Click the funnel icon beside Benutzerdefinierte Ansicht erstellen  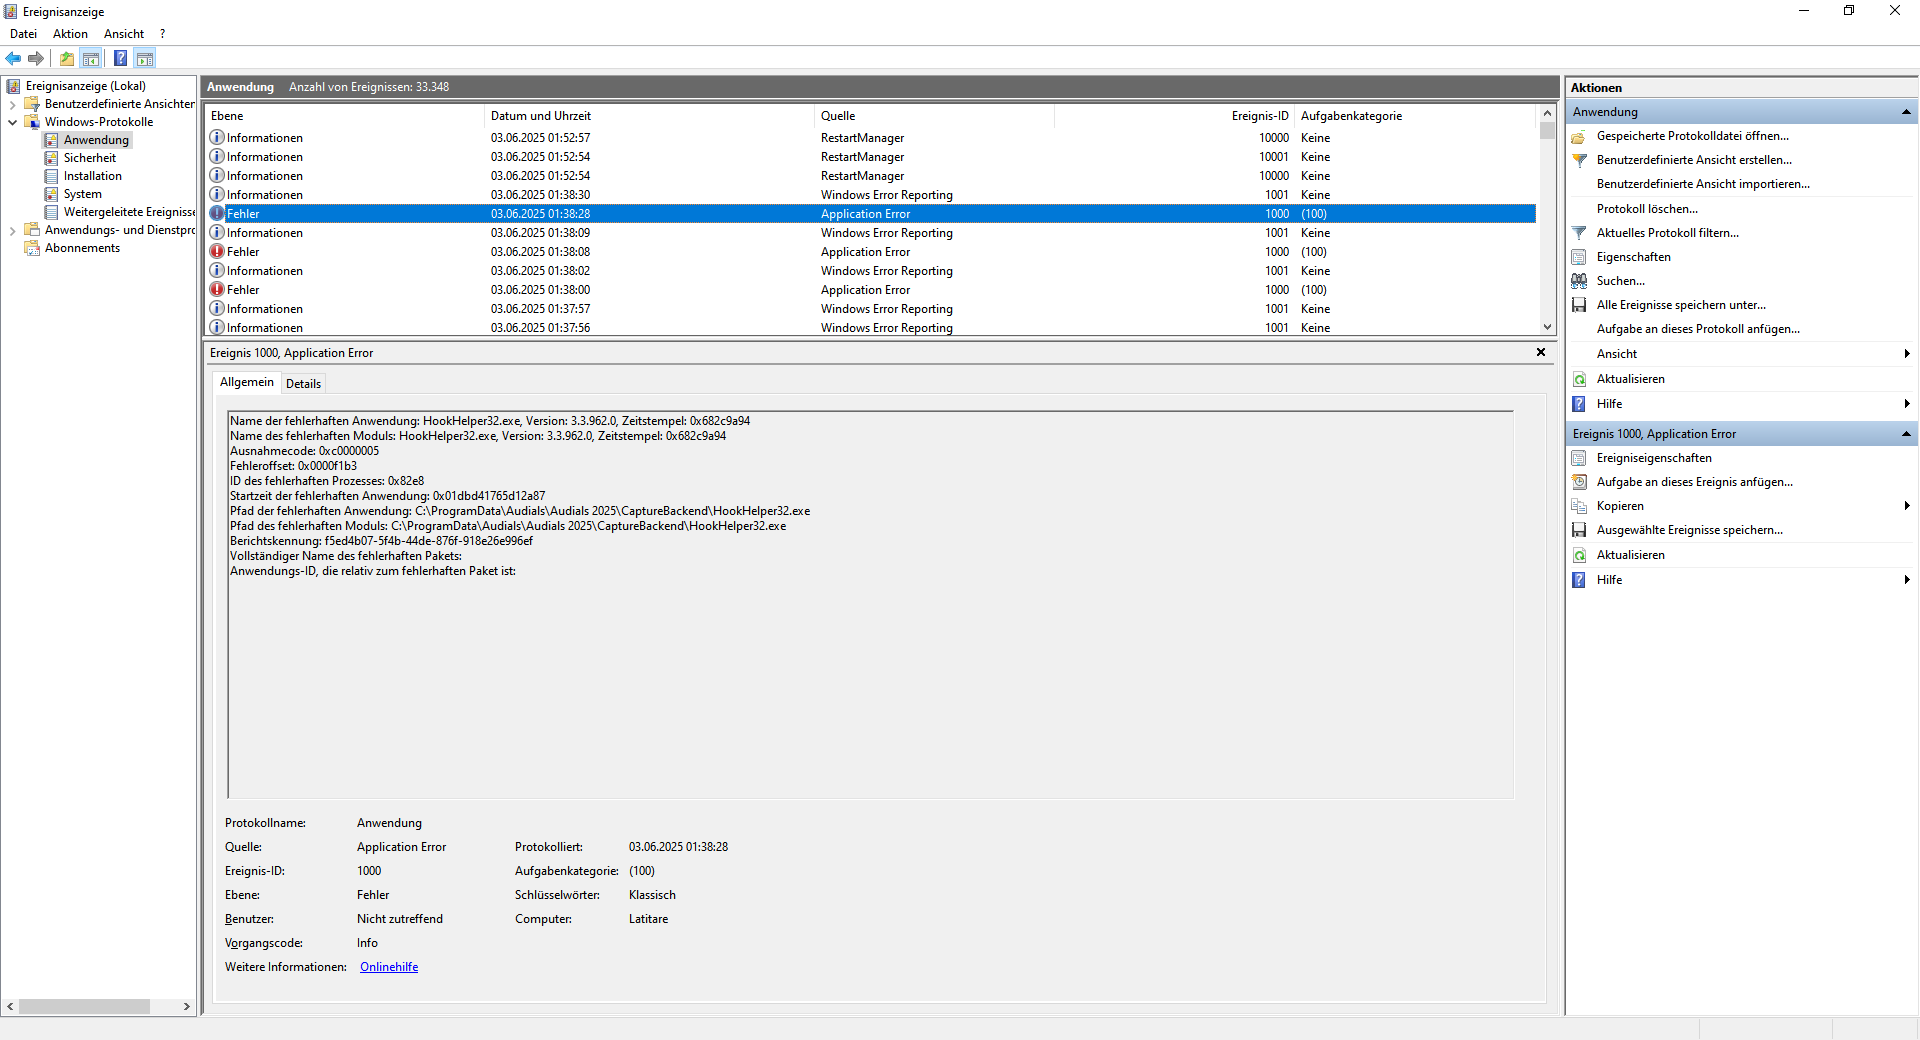pyautogui.click(x=1579, y=160)
